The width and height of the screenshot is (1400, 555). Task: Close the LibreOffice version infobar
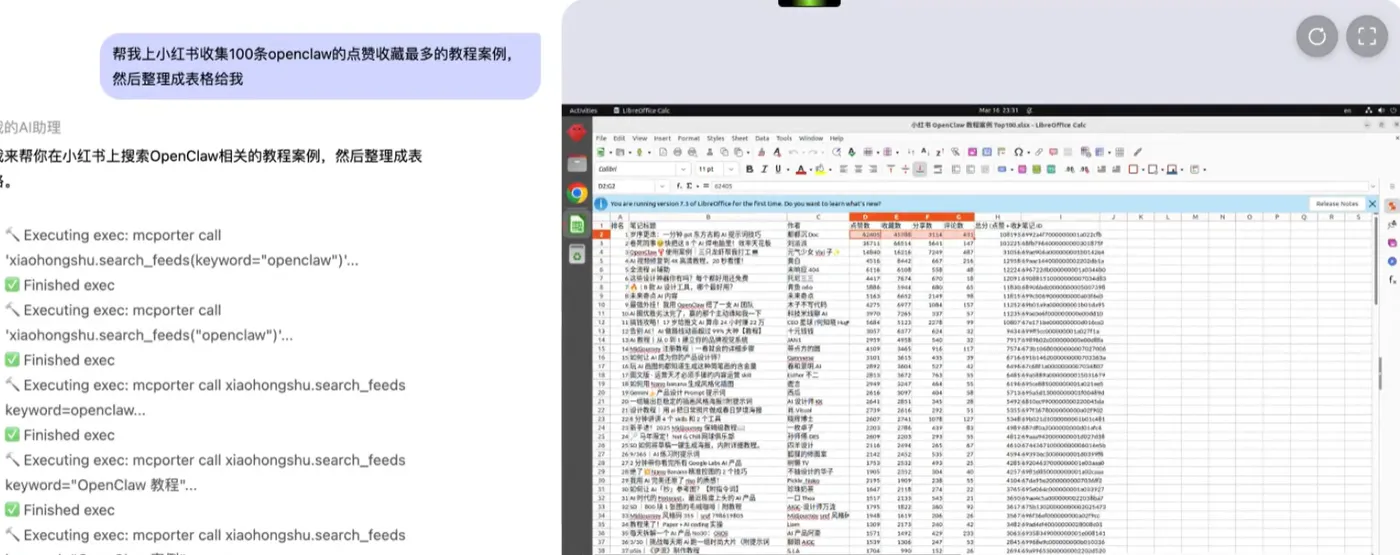point(1372,204)
